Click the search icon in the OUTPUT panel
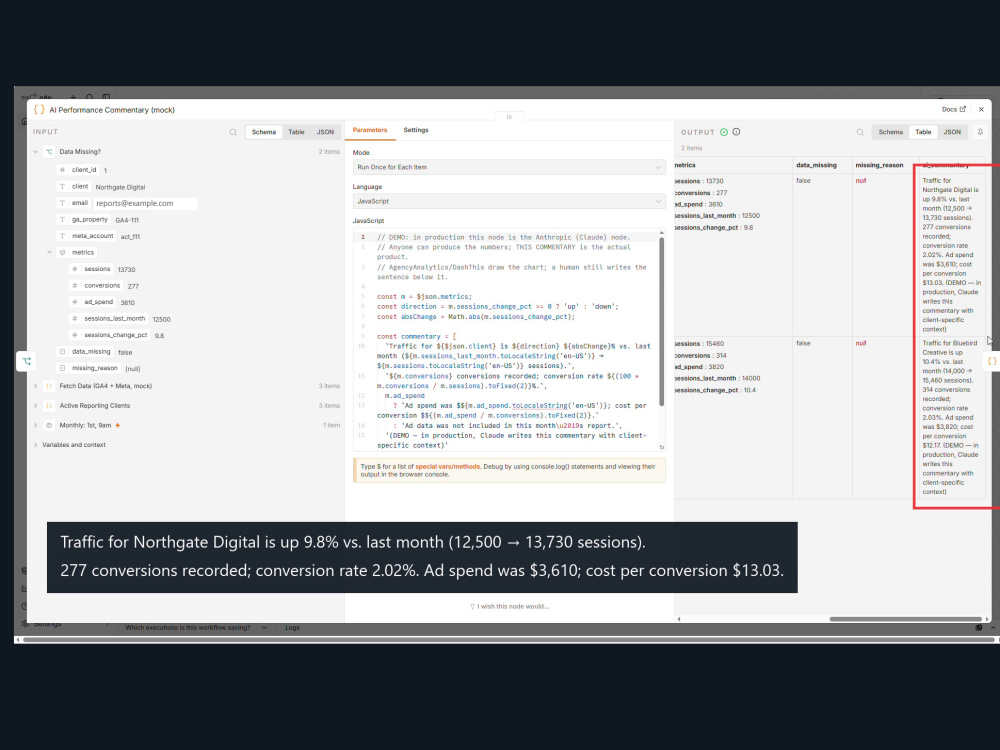The height and width of the screenshot is (750, 1000). pos(860,132)
